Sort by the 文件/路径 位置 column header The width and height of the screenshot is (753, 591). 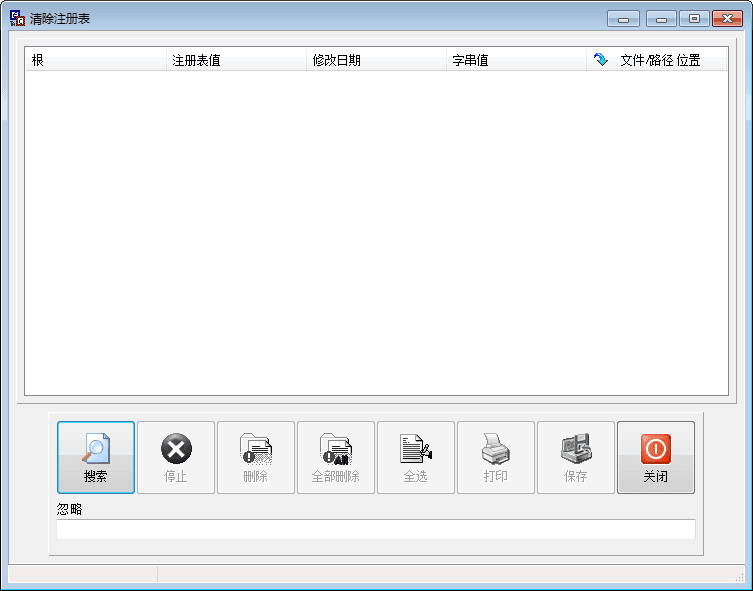click(656, 60)
